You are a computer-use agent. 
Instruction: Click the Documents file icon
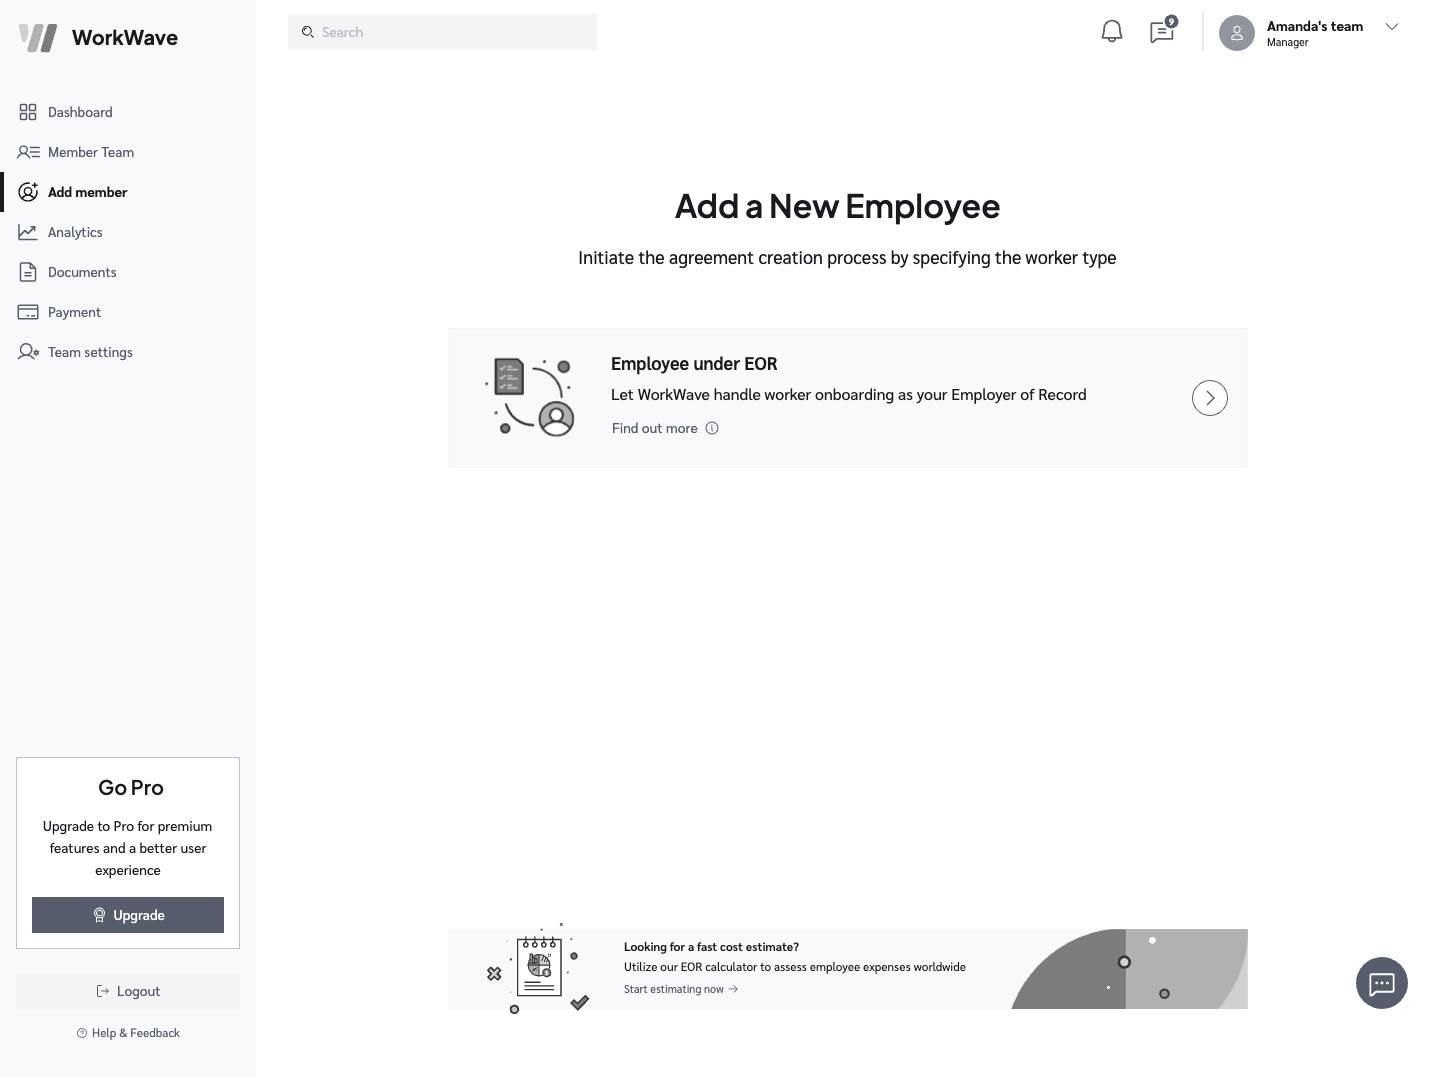[28, 272]
